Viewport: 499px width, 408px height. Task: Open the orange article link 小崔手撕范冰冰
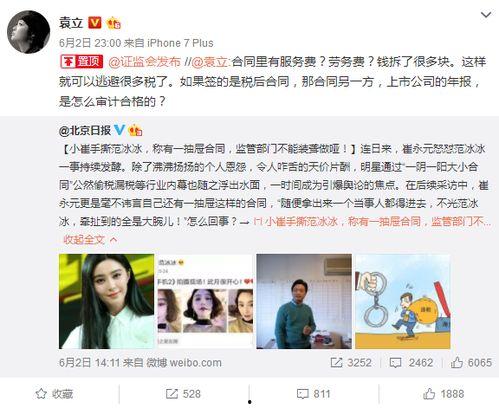(x=372, y=221)
